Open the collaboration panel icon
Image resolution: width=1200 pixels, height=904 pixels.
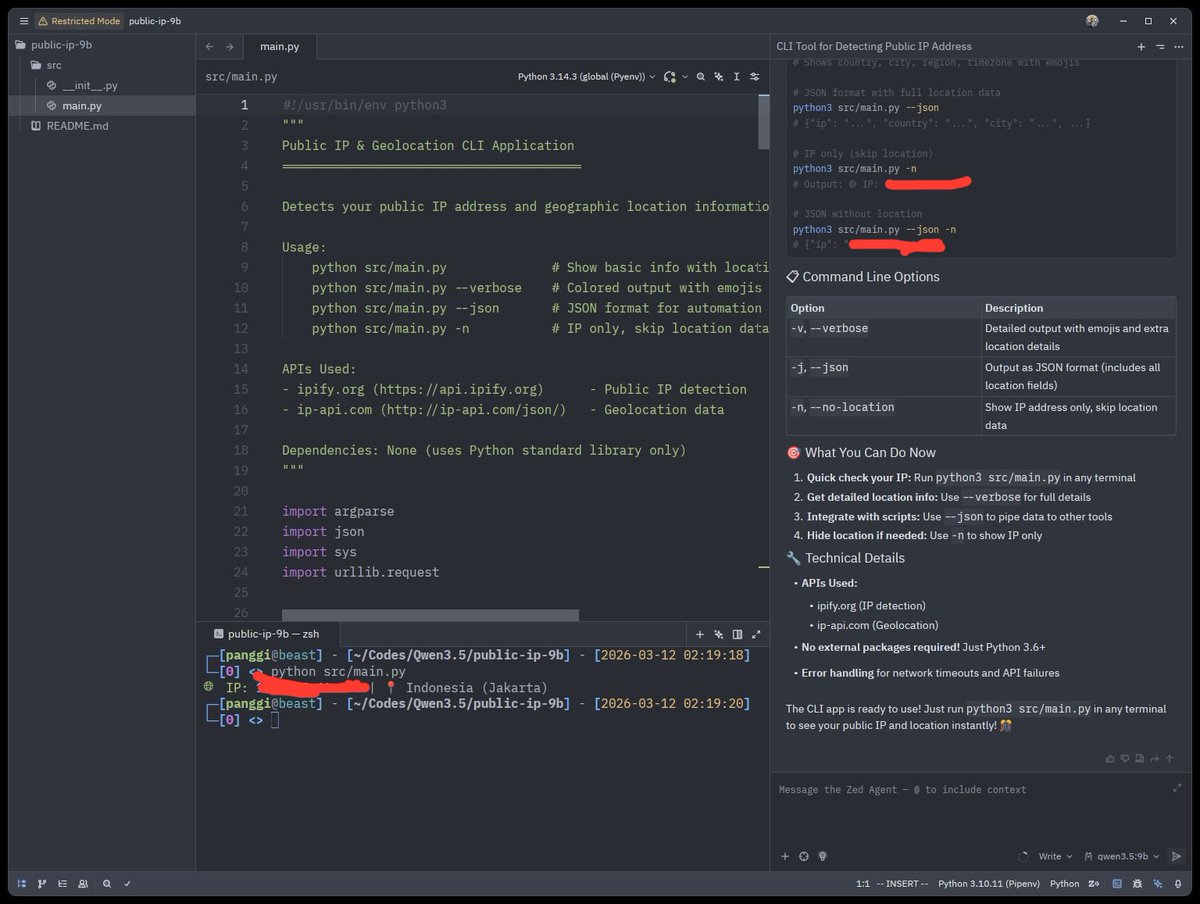pyautogui.click(x=83, y=884)
